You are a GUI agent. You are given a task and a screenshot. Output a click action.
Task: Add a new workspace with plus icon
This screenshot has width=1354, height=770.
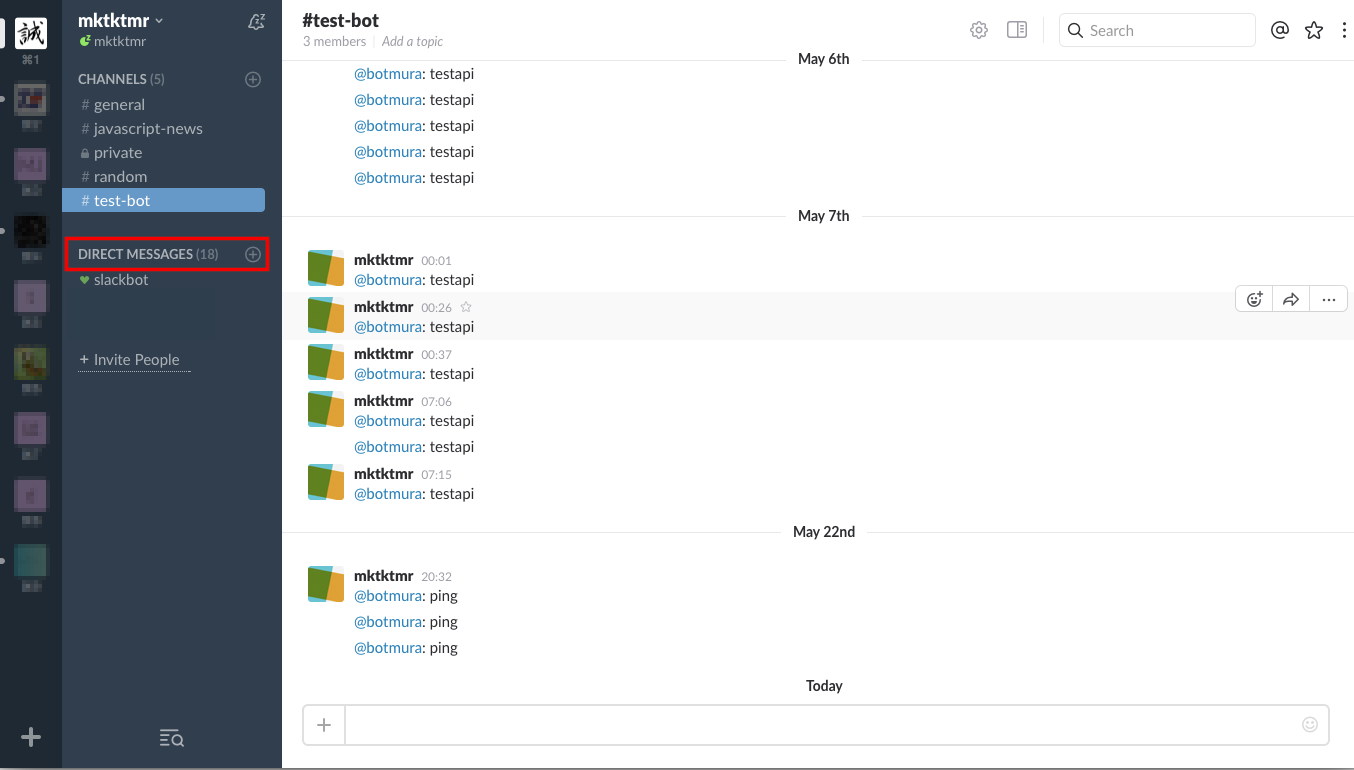[x=31, y=737]
